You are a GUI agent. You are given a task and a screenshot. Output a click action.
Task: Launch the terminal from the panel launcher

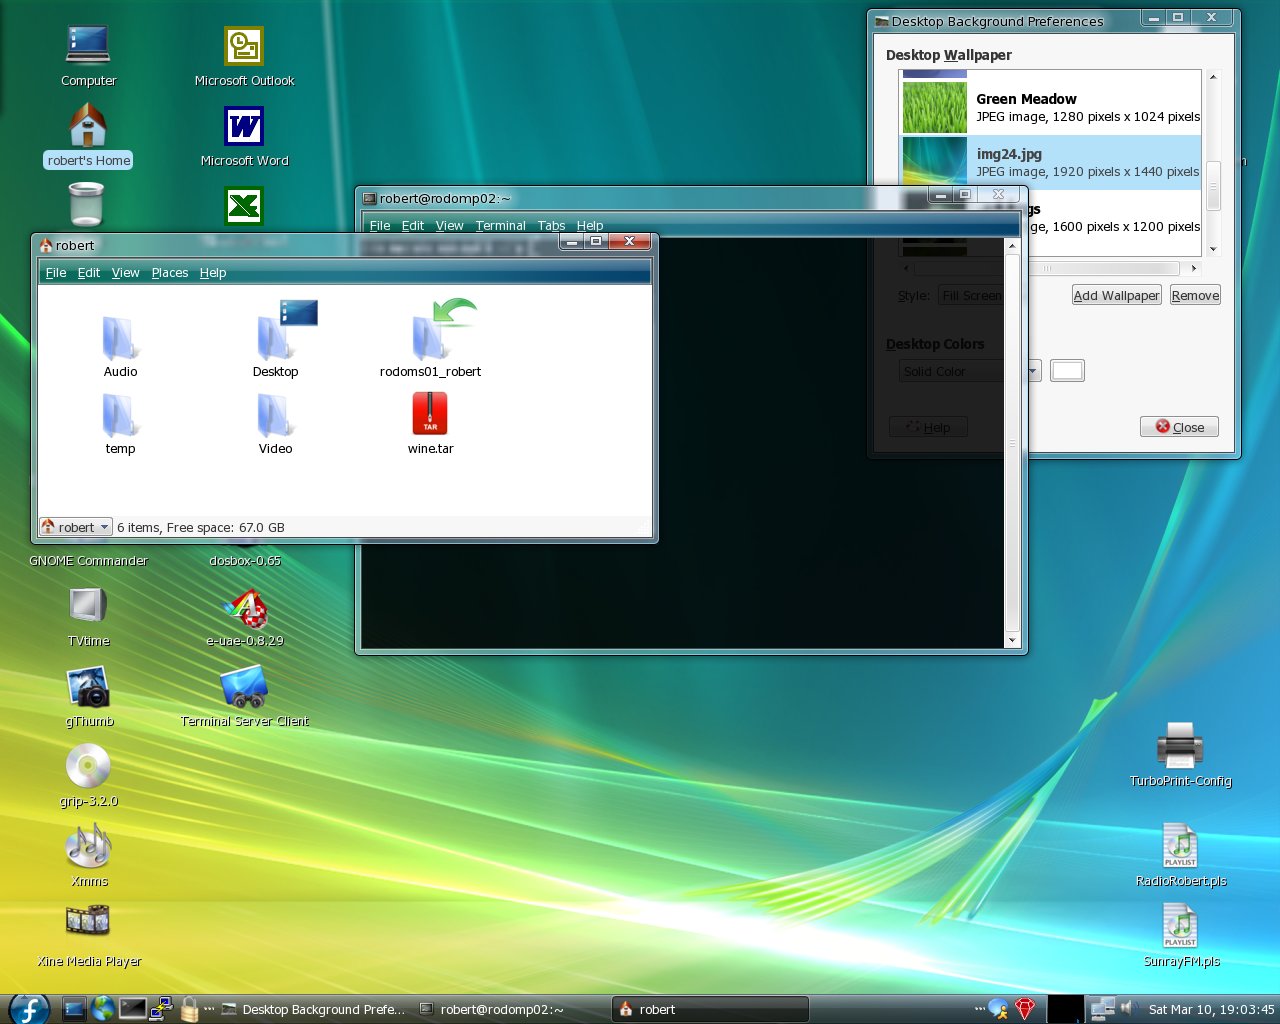132,1009
